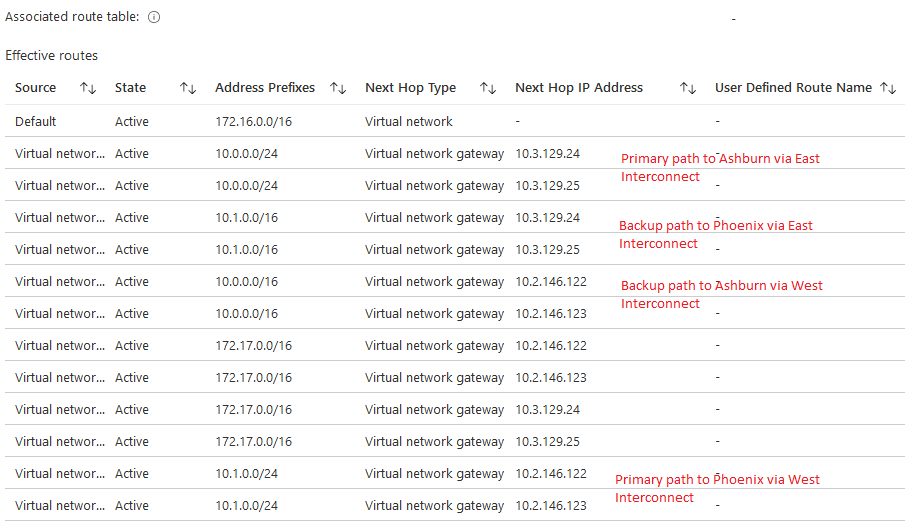Select the Default source row with 172.16.0.0/16
Viewport: 912px width, 525px height.
36,122
